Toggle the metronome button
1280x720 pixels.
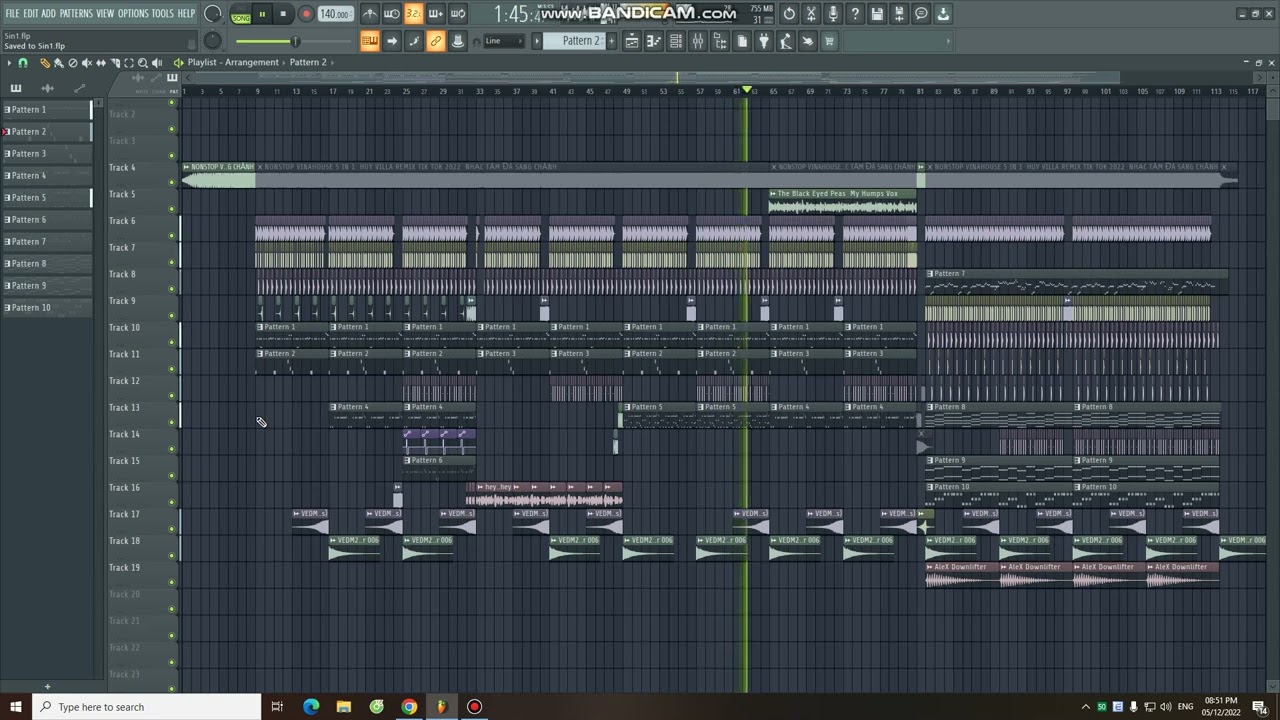coord(370,14)
